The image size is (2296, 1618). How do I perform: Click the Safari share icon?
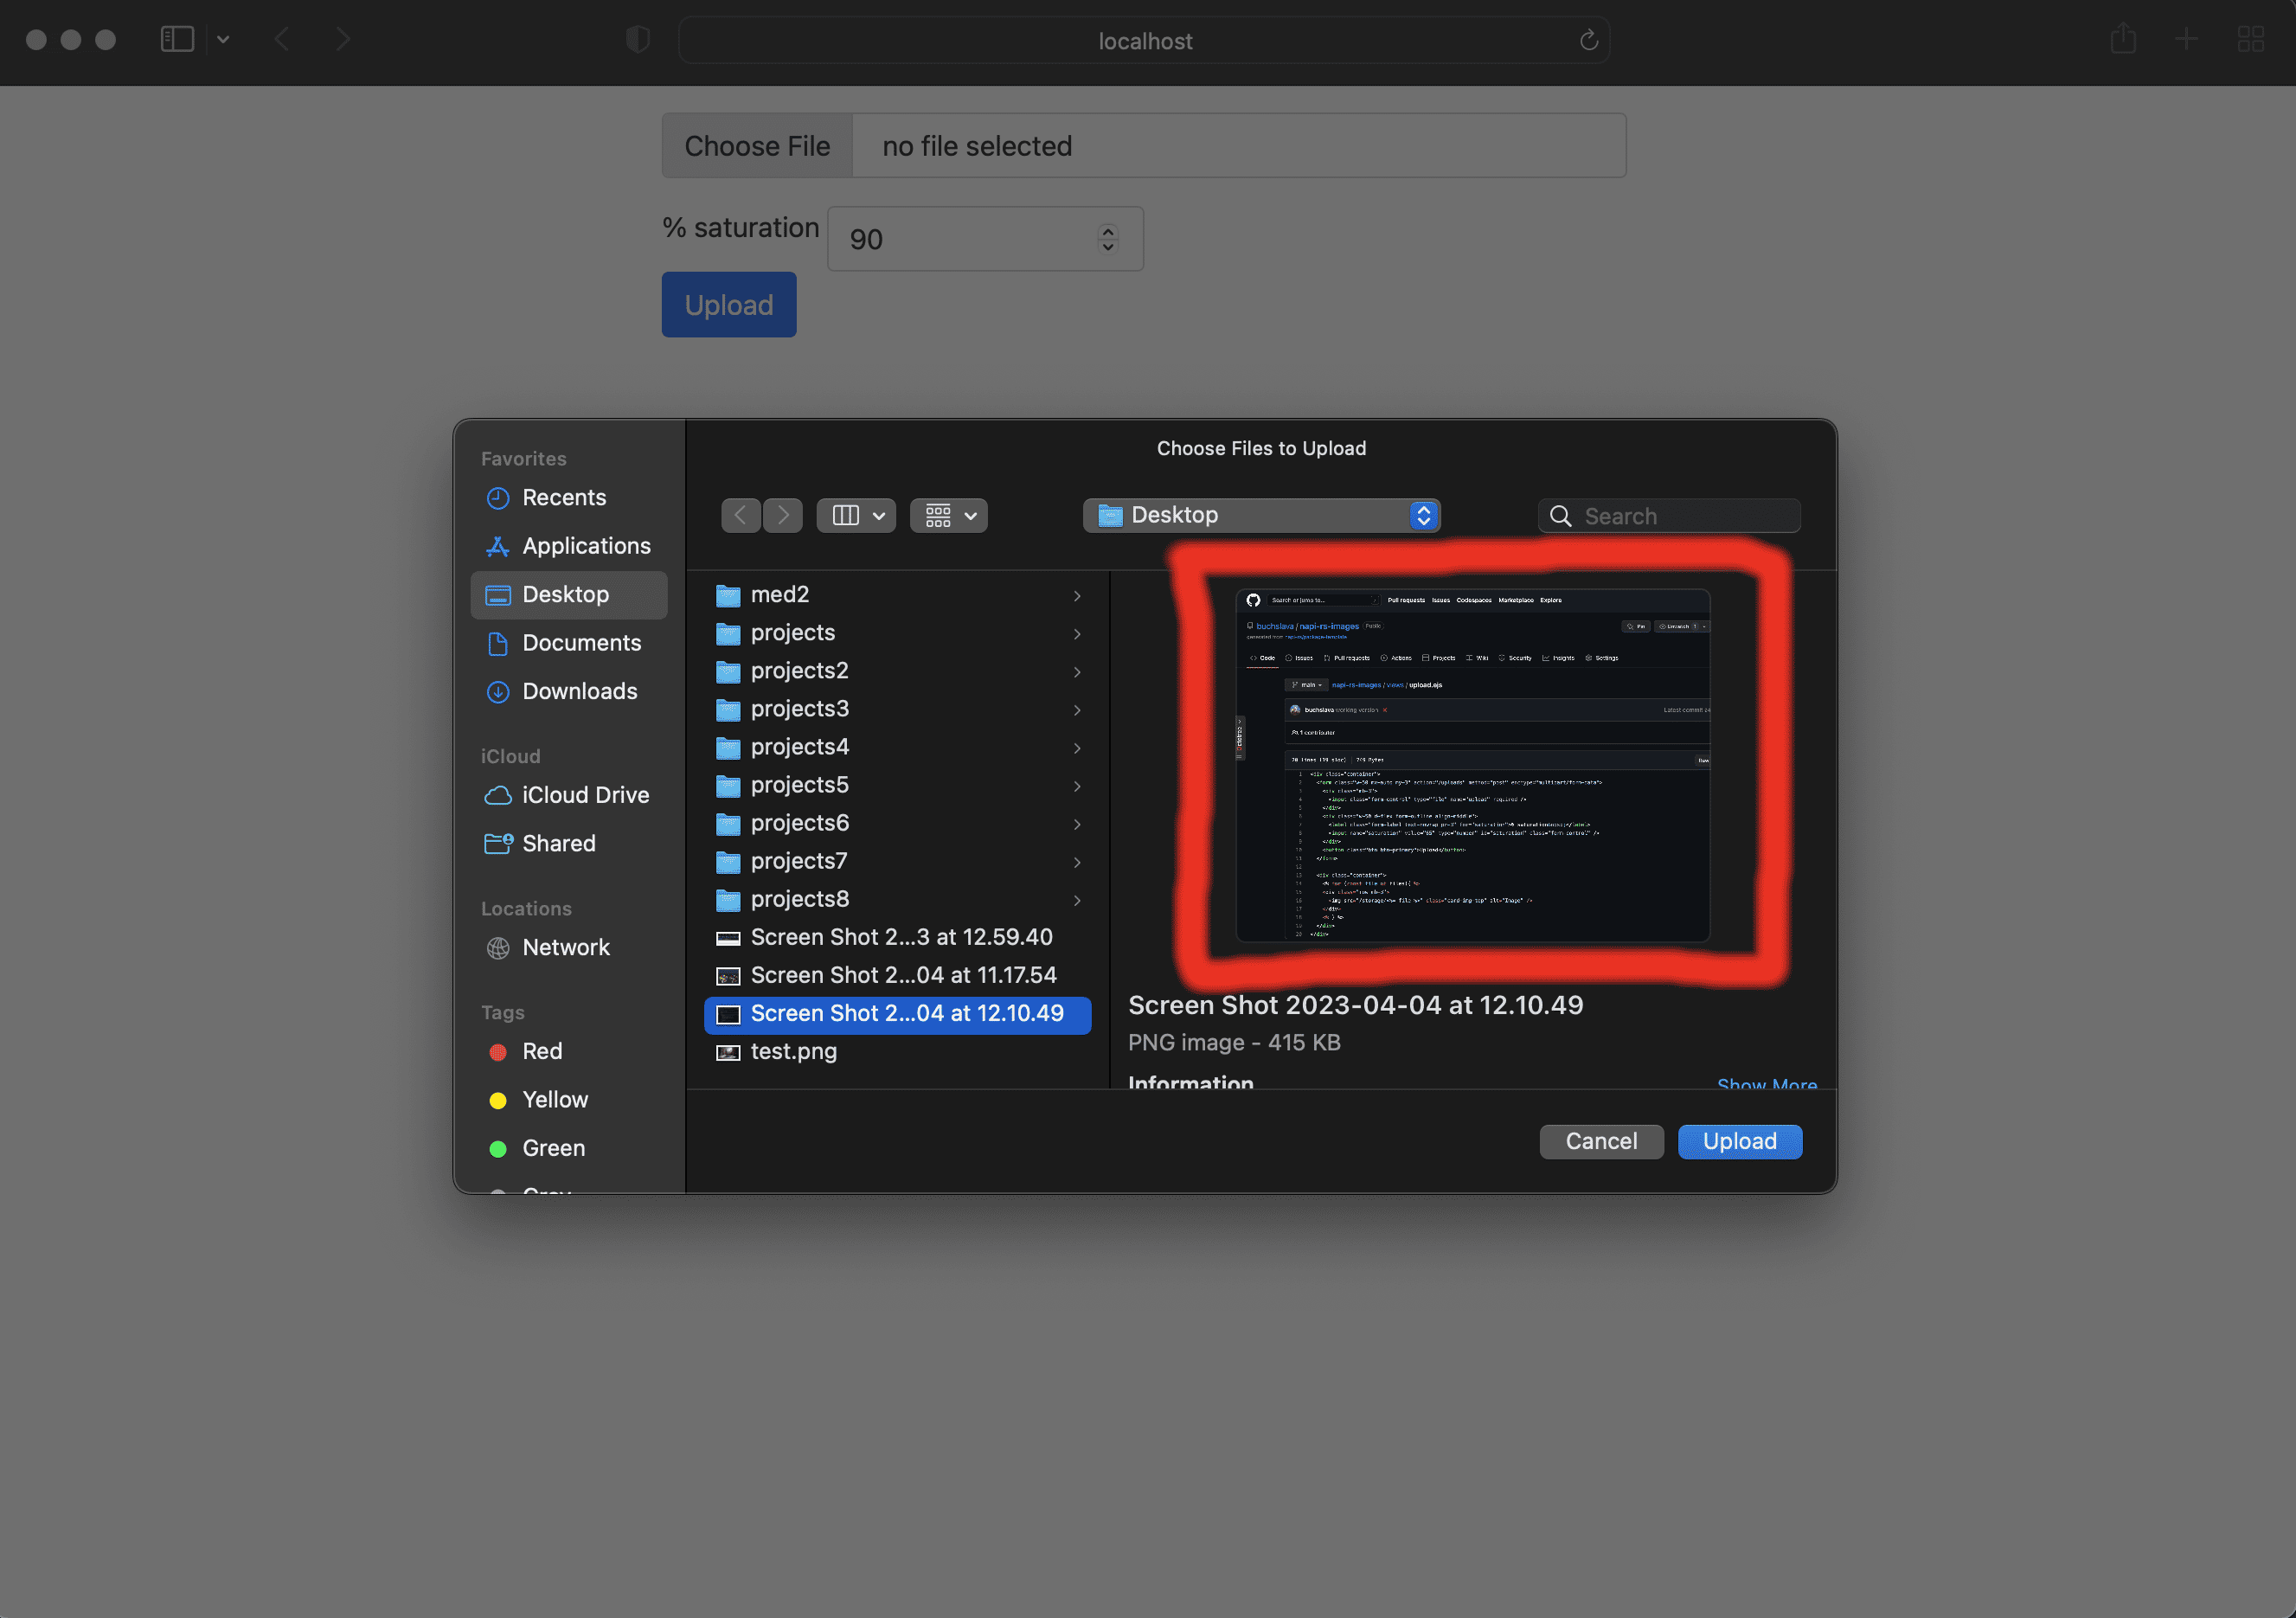pos(2123,39)
